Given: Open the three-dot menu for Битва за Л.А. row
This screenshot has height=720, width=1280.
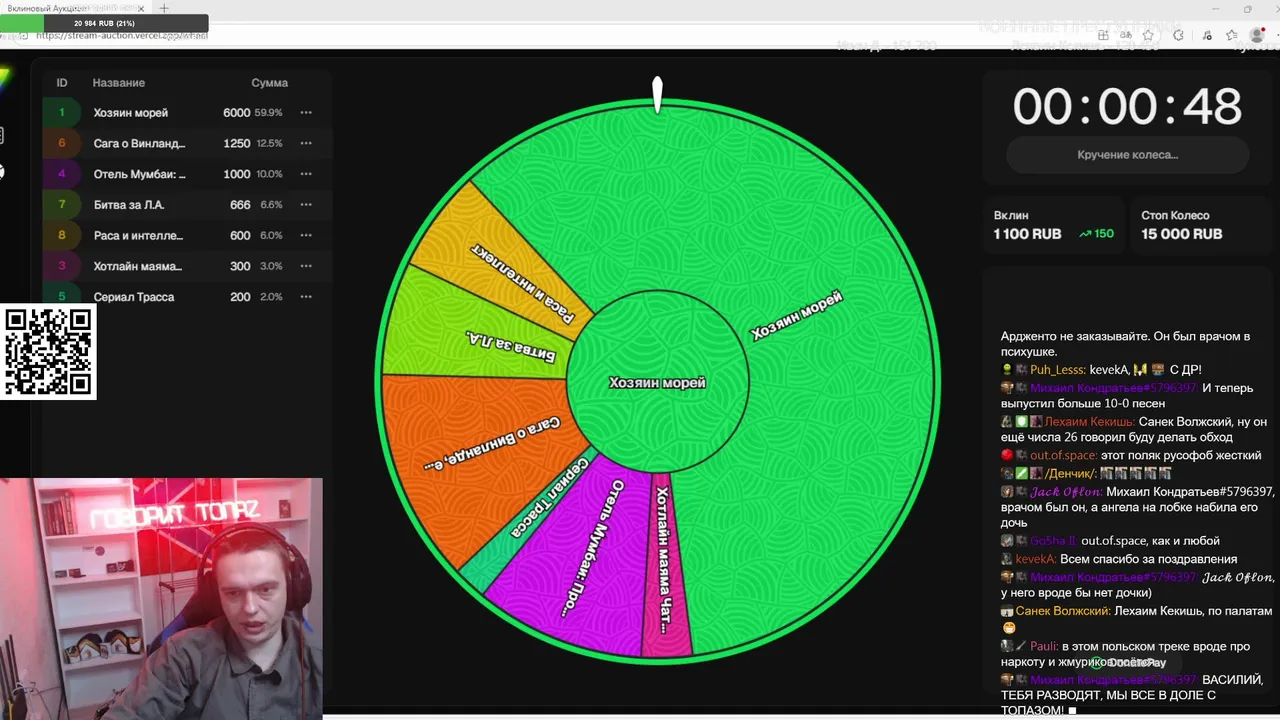Looking at the screenshot, I should (x=306, y=205).
